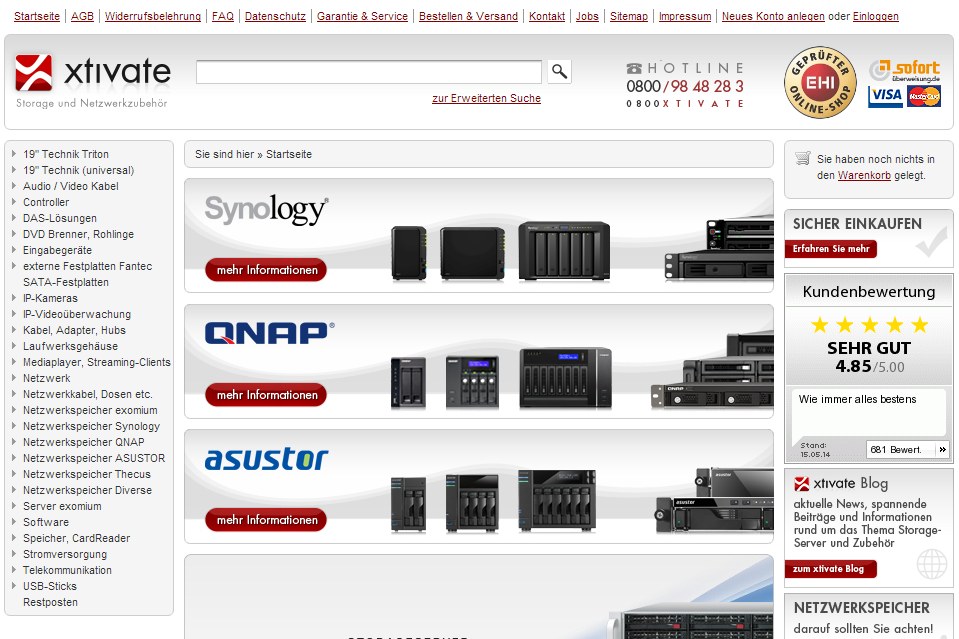The width and height of the screenshot is (959, 639).
Task: Open Kabel, Adapter, Hubs category
Action: click(75, 330)
